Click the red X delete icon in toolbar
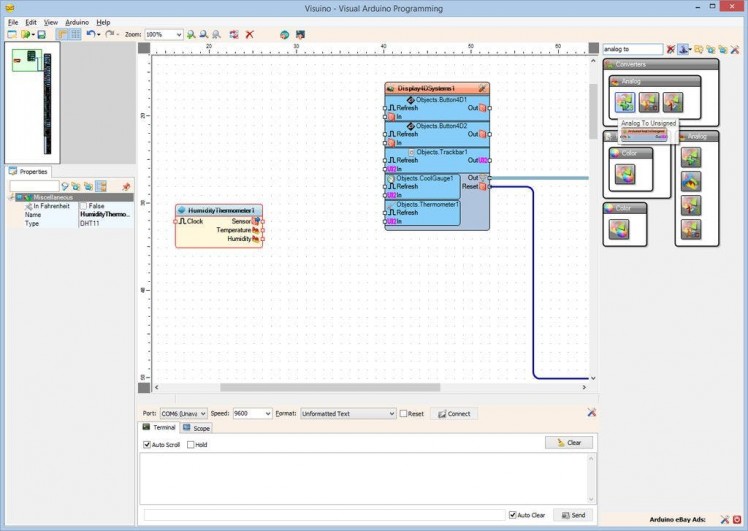 click(249, 34)
